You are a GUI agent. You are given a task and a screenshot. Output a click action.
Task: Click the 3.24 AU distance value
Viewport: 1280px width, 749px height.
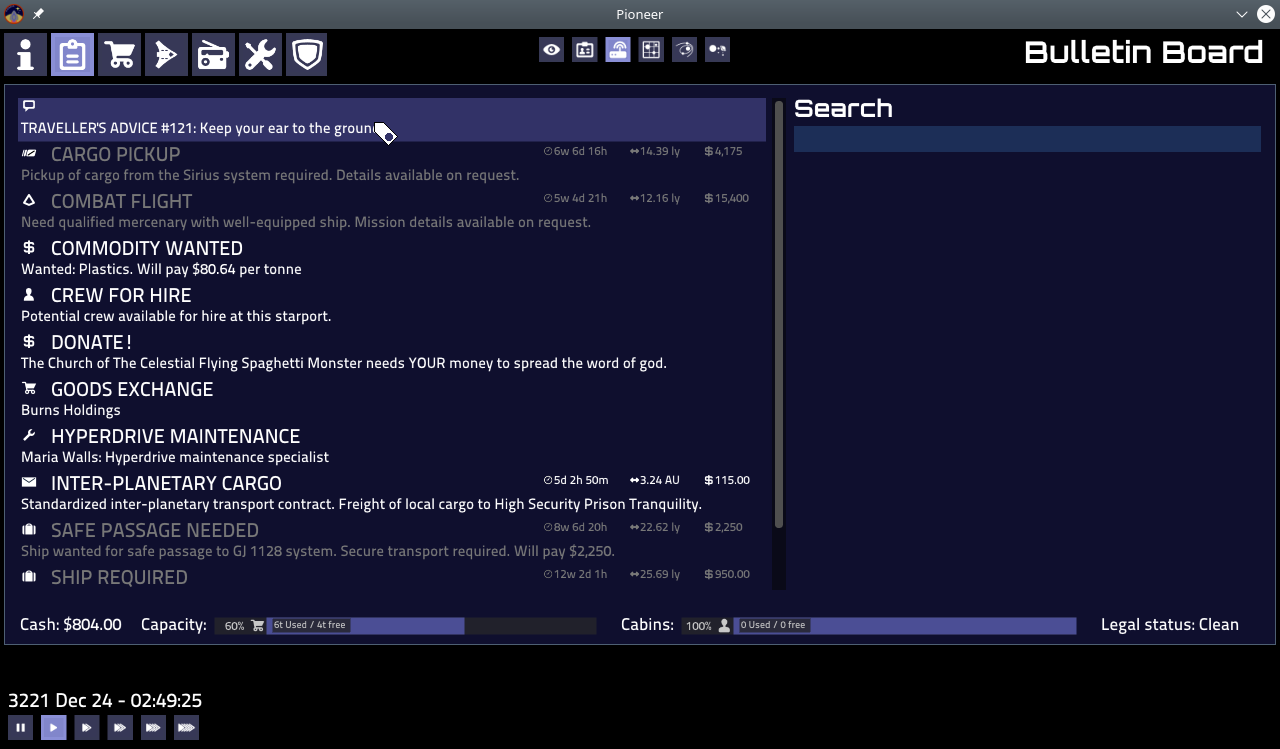click(x=655, y=480)
